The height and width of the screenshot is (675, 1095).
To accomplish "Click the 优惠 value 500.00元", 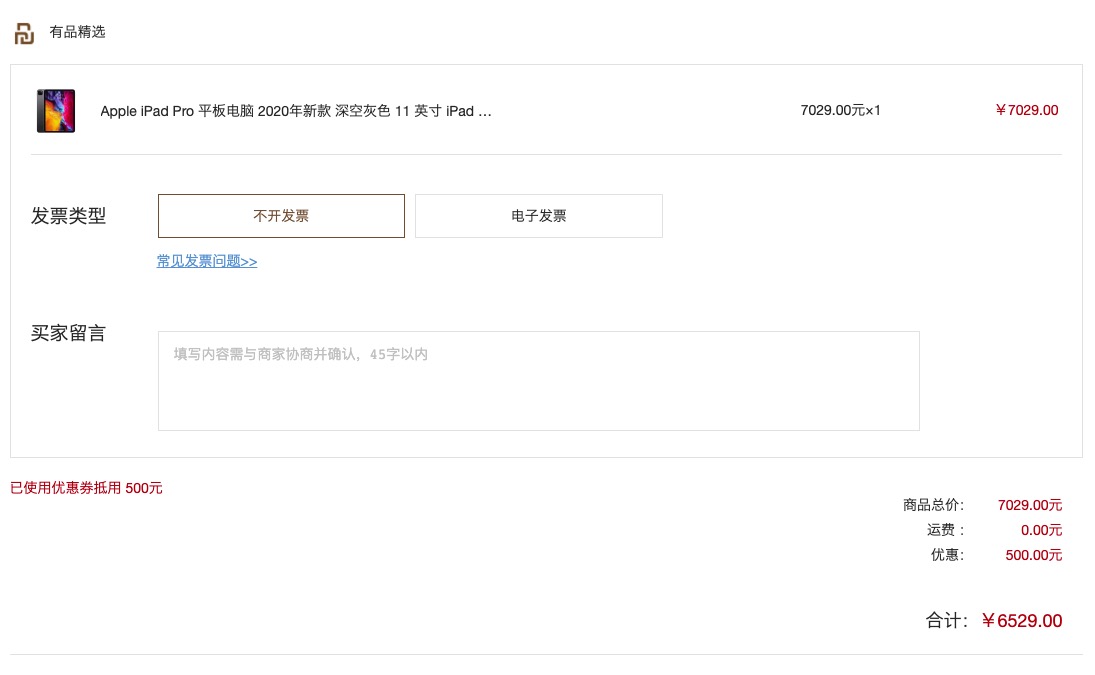I will (1034, 555).
